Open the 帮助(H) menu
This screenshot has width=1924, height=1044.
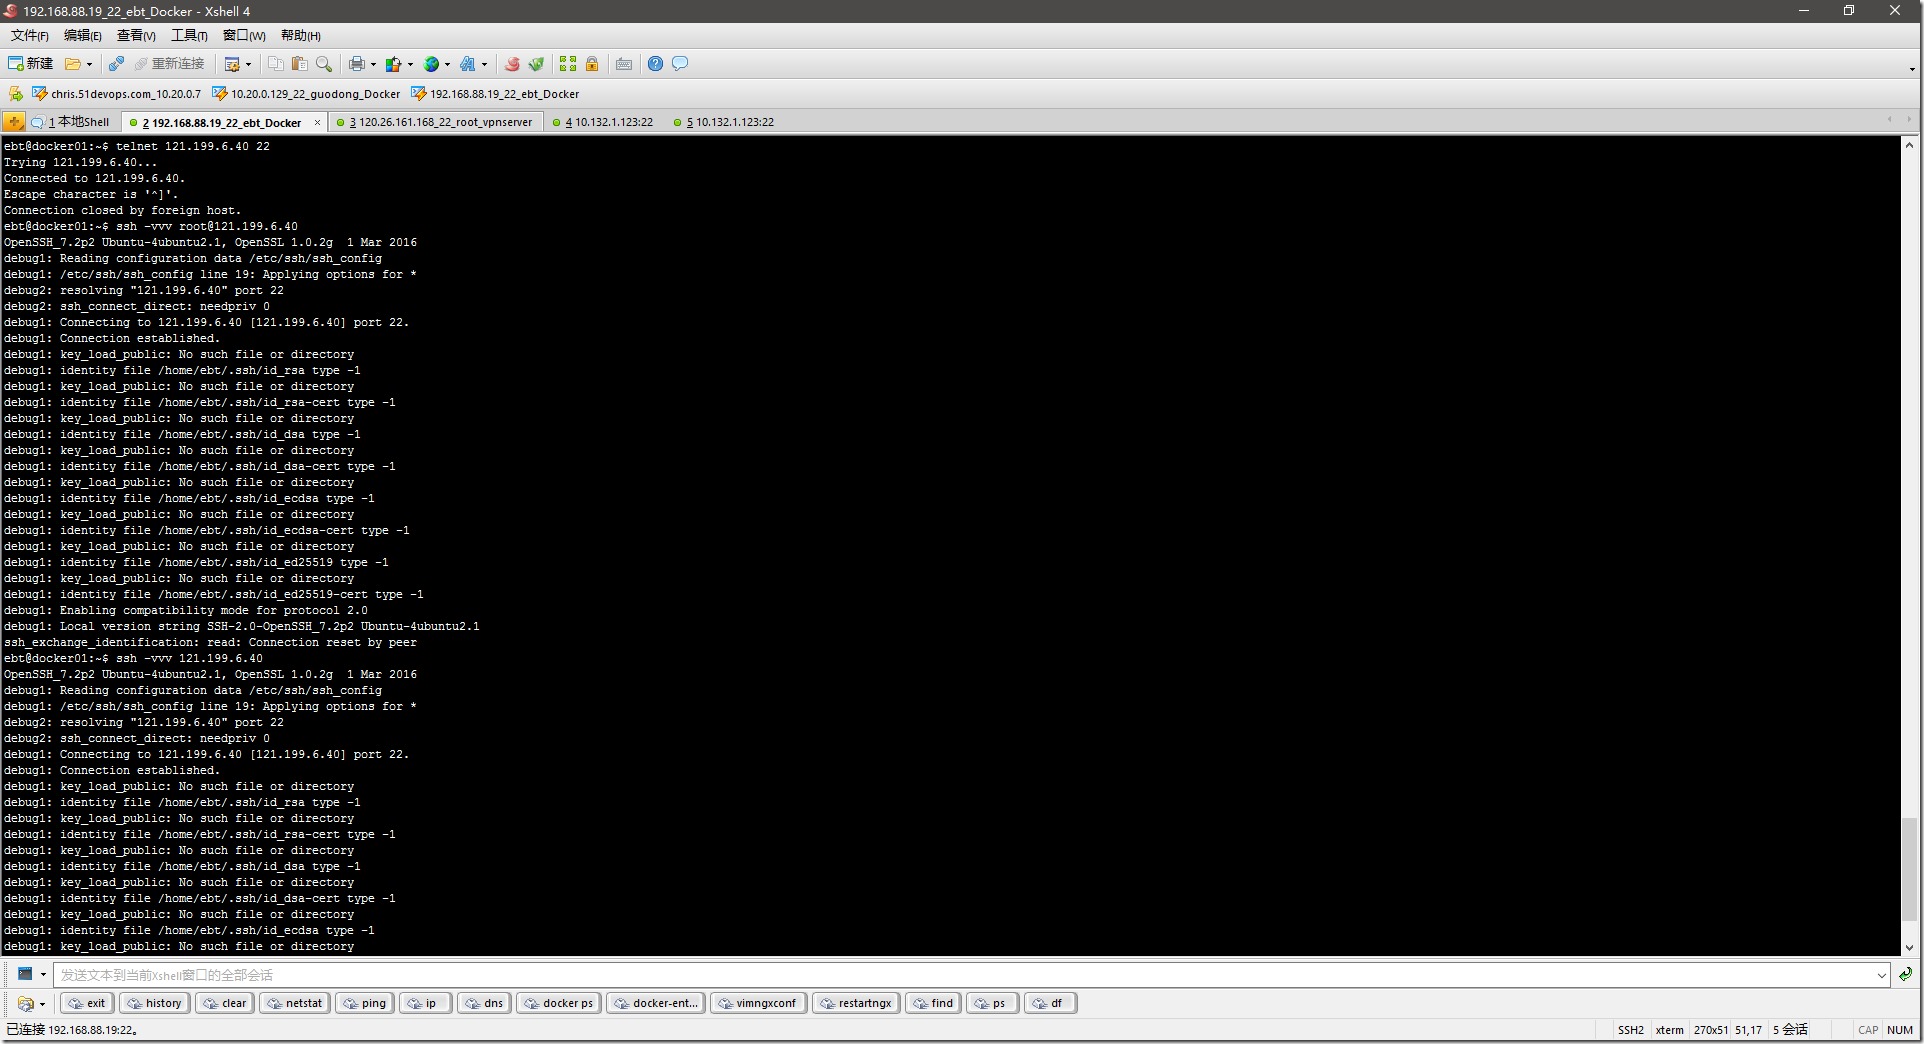point(301,36)
